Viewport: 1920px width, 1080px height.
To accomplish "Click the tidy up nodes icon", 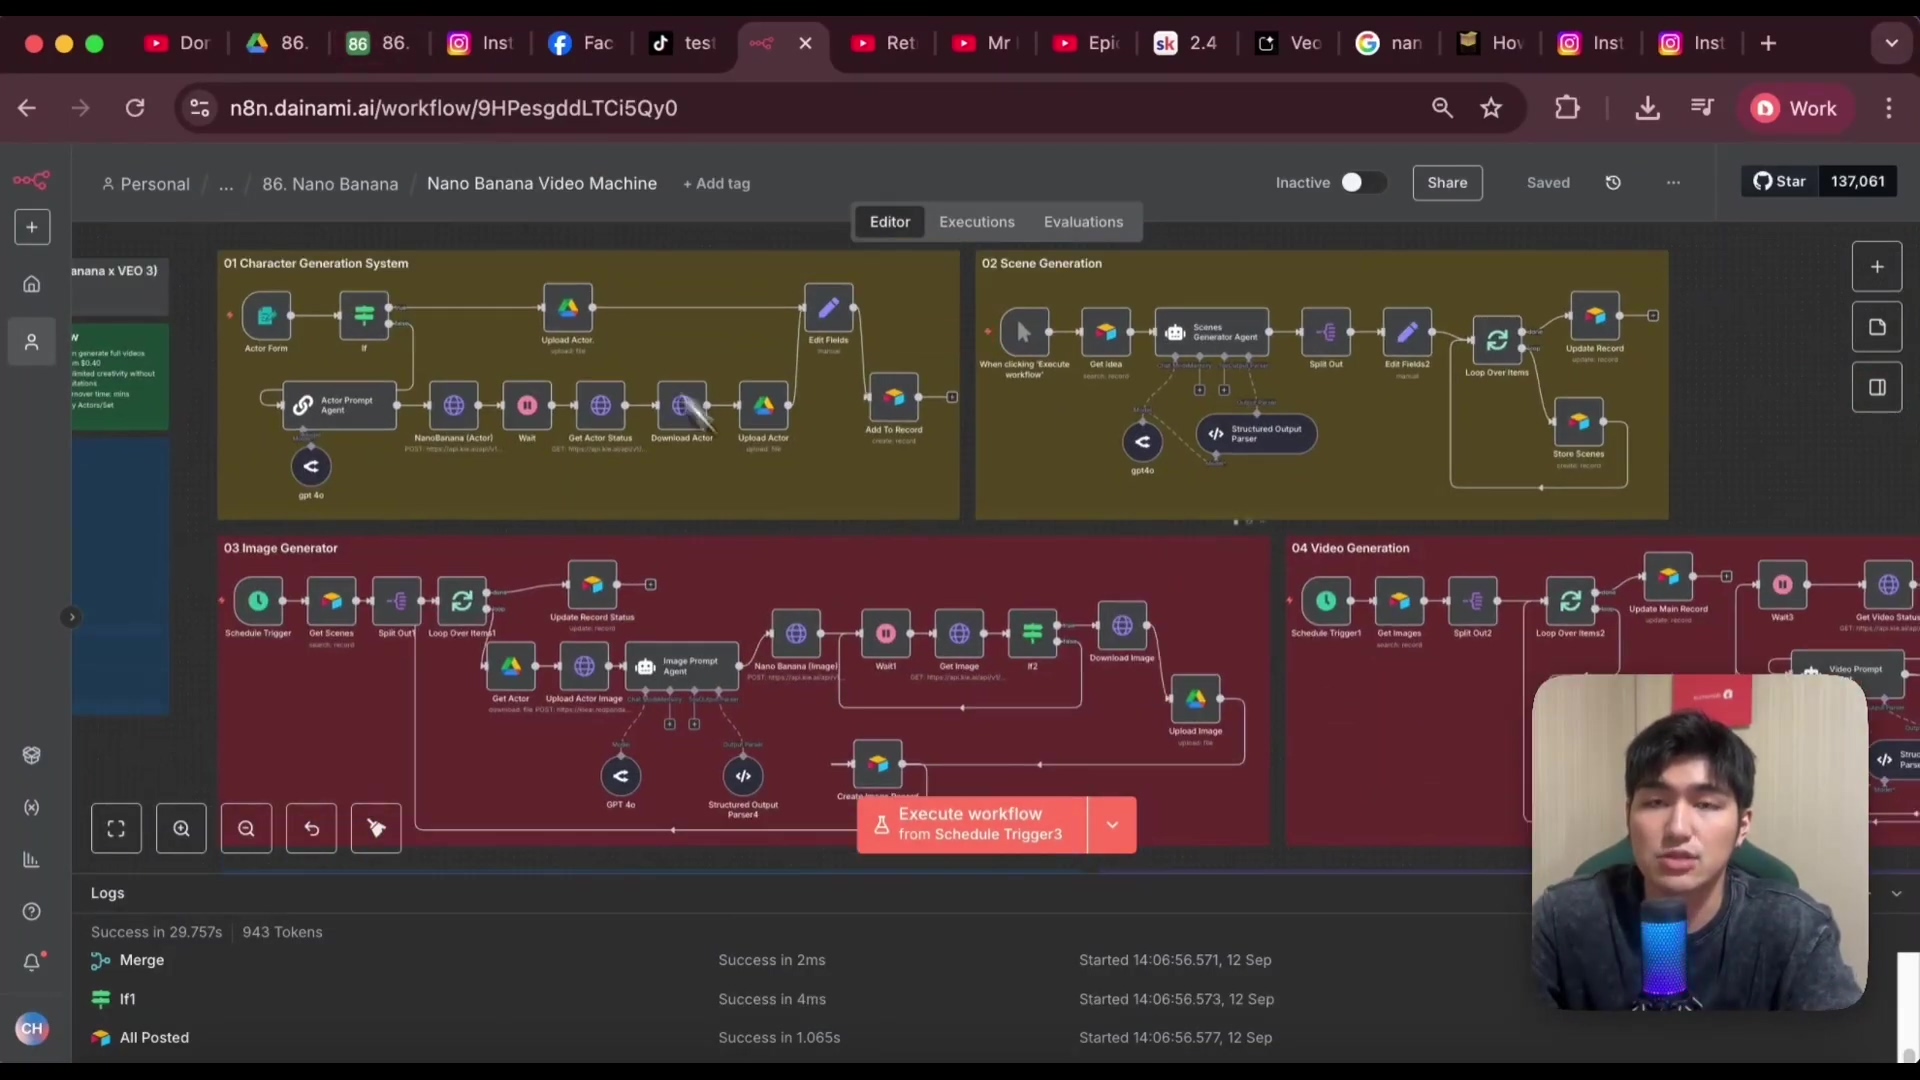I will point(376,828).
